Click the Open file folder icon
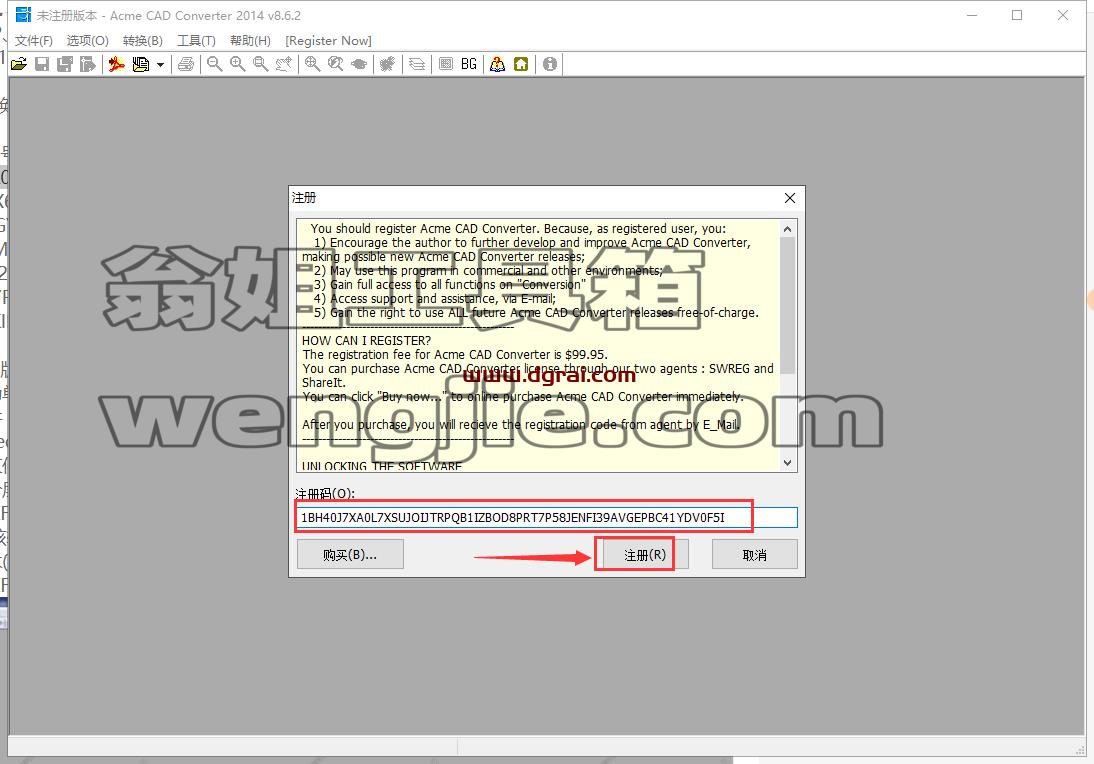This screenshot has width=1094, height=764. pos(19,64)
